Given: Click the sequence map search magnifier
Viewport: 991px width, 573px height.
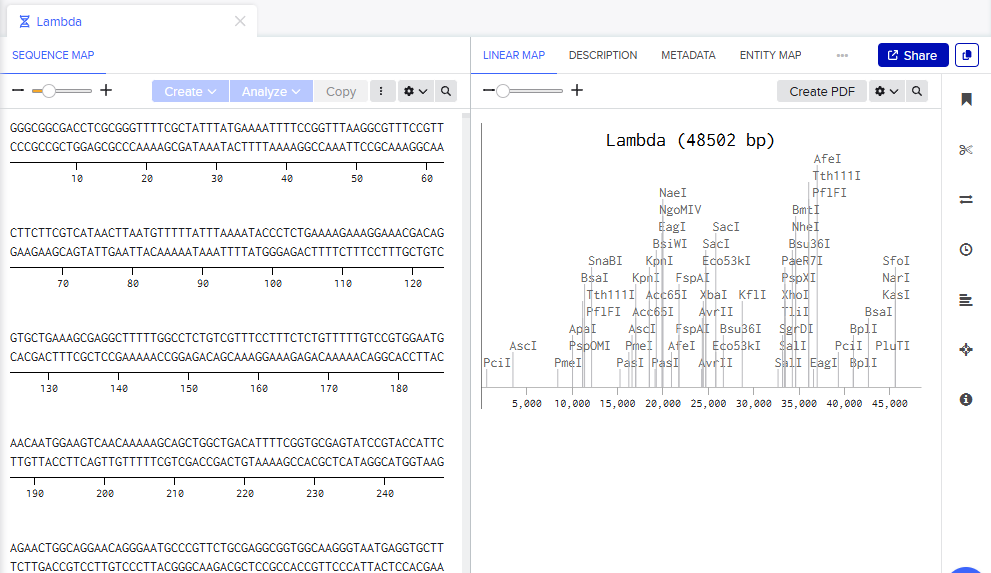Looking at the screenshot, I should (446, 91).
